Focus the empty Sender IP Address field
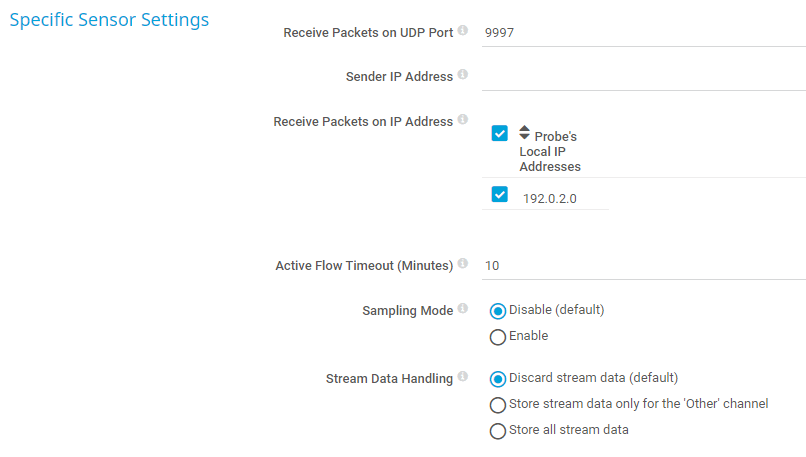The height and width of the screenshot is (457, 806). [640, 76]
